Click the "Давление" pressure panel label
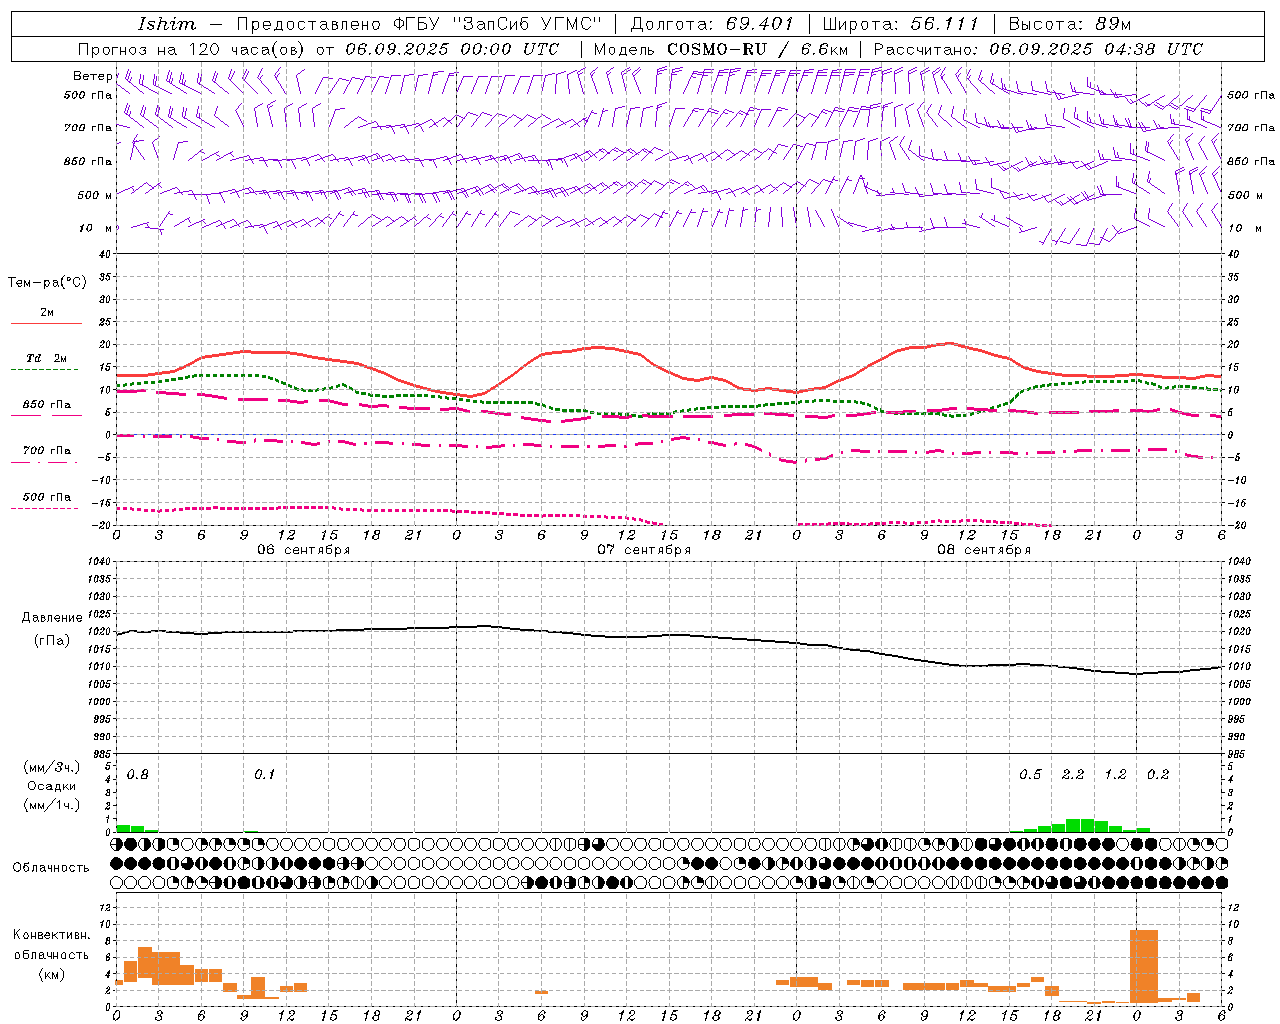Screen dimensions: 1280x1024 pos(52,618)
